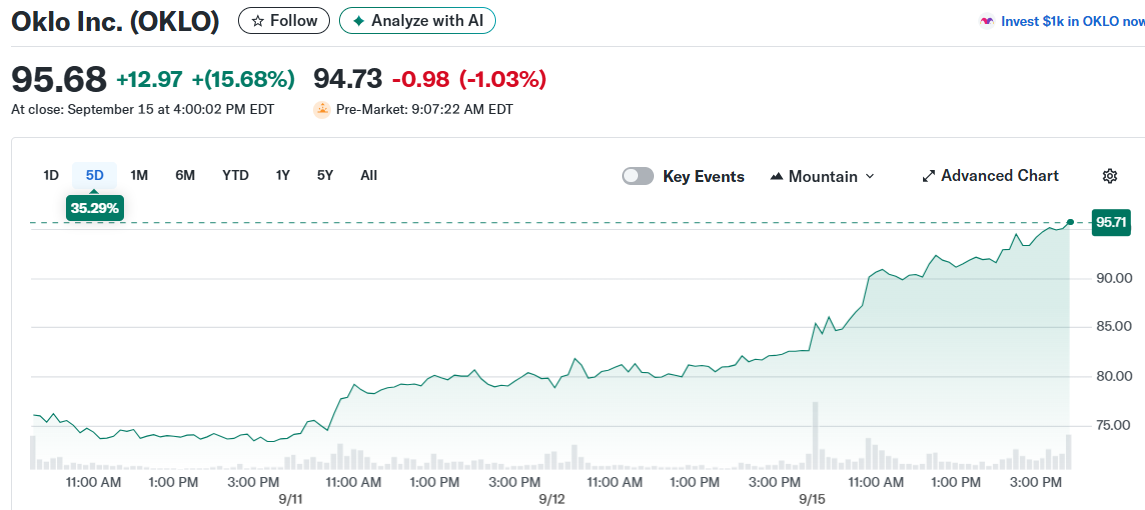The width and height of the screenshot is (1145, 510).
Task: Click the 35.29% five-day return badge
Action: click(x=95, y=208)
